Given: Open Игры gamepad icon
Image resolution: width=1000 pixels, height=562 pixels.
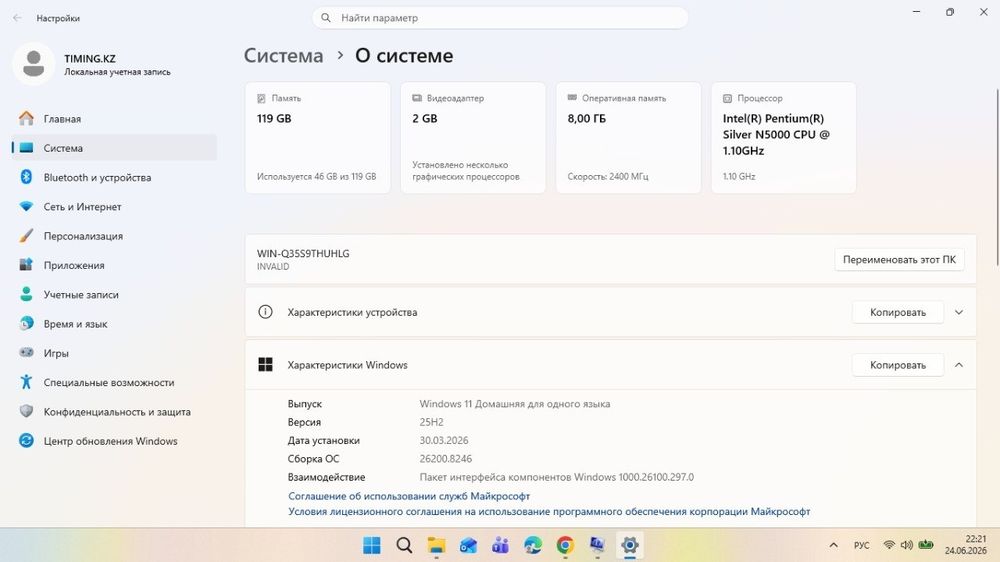Looking at the screenshot, I should (x=26, y=353).
